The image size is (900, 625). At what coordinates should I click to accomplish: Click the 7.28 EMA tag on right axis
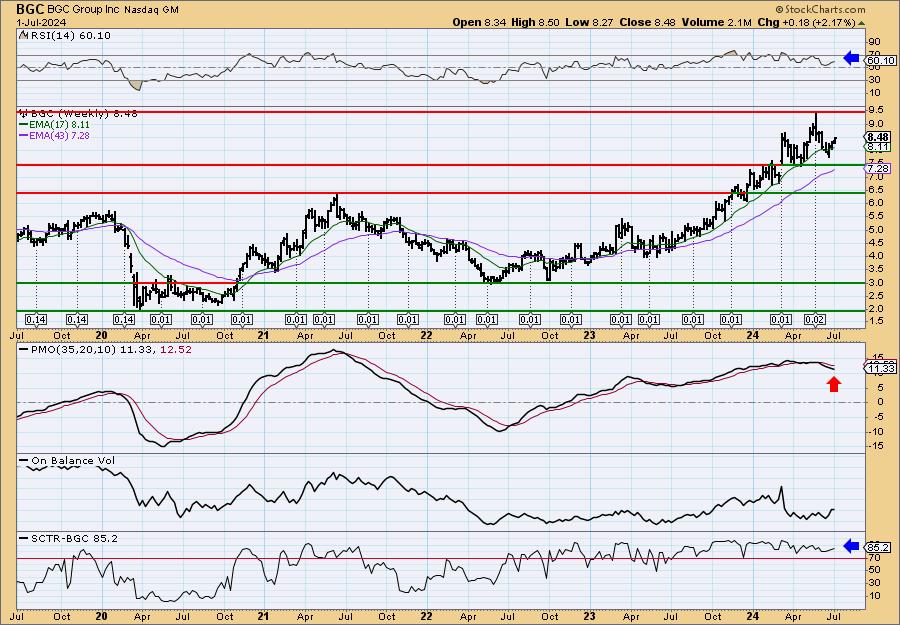point(879,168)
